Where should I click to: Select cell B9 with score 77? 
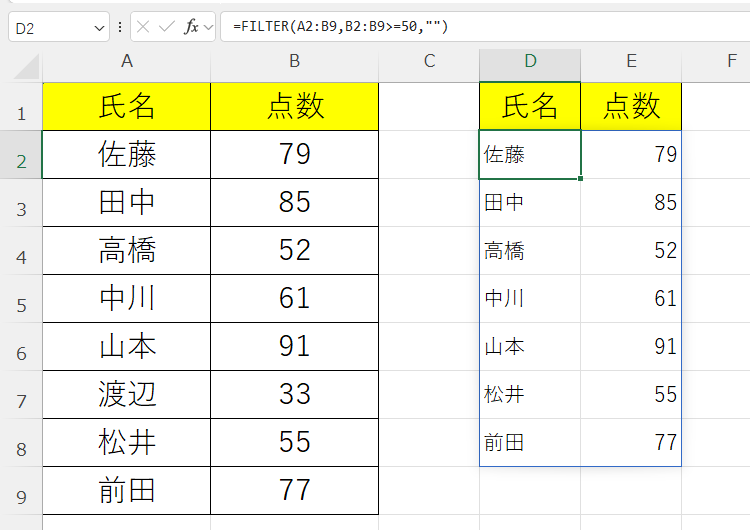point(295,491)
